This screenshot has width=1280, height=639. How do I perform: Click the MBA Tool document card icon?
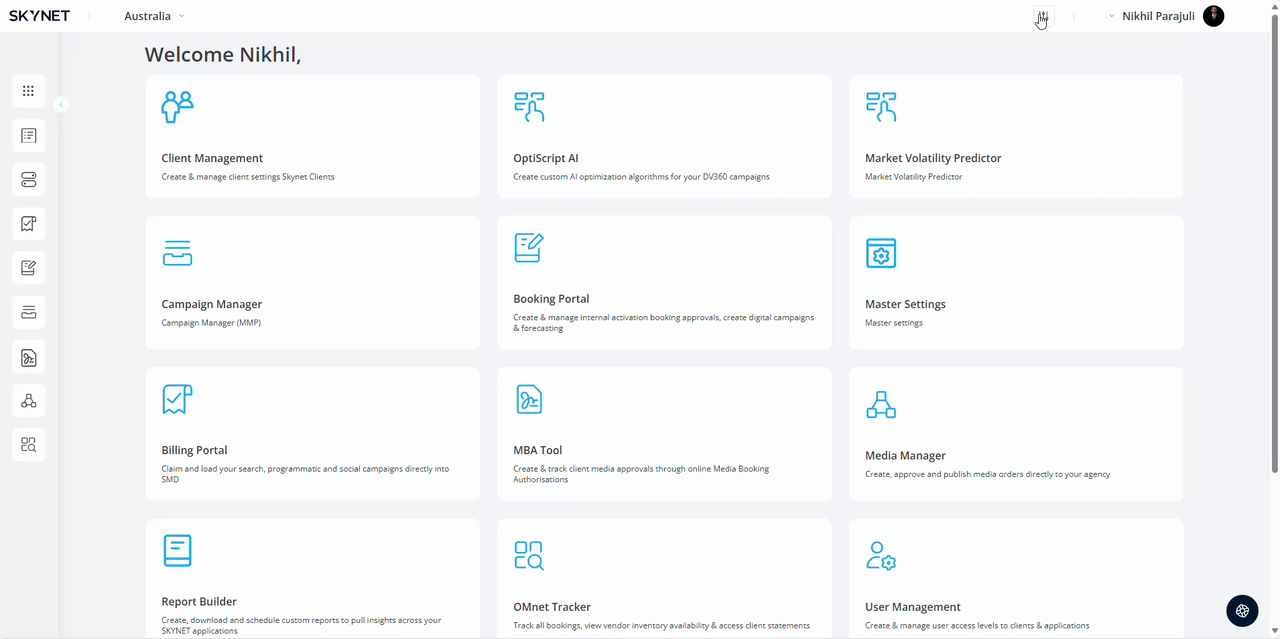[x=529, y=399]
